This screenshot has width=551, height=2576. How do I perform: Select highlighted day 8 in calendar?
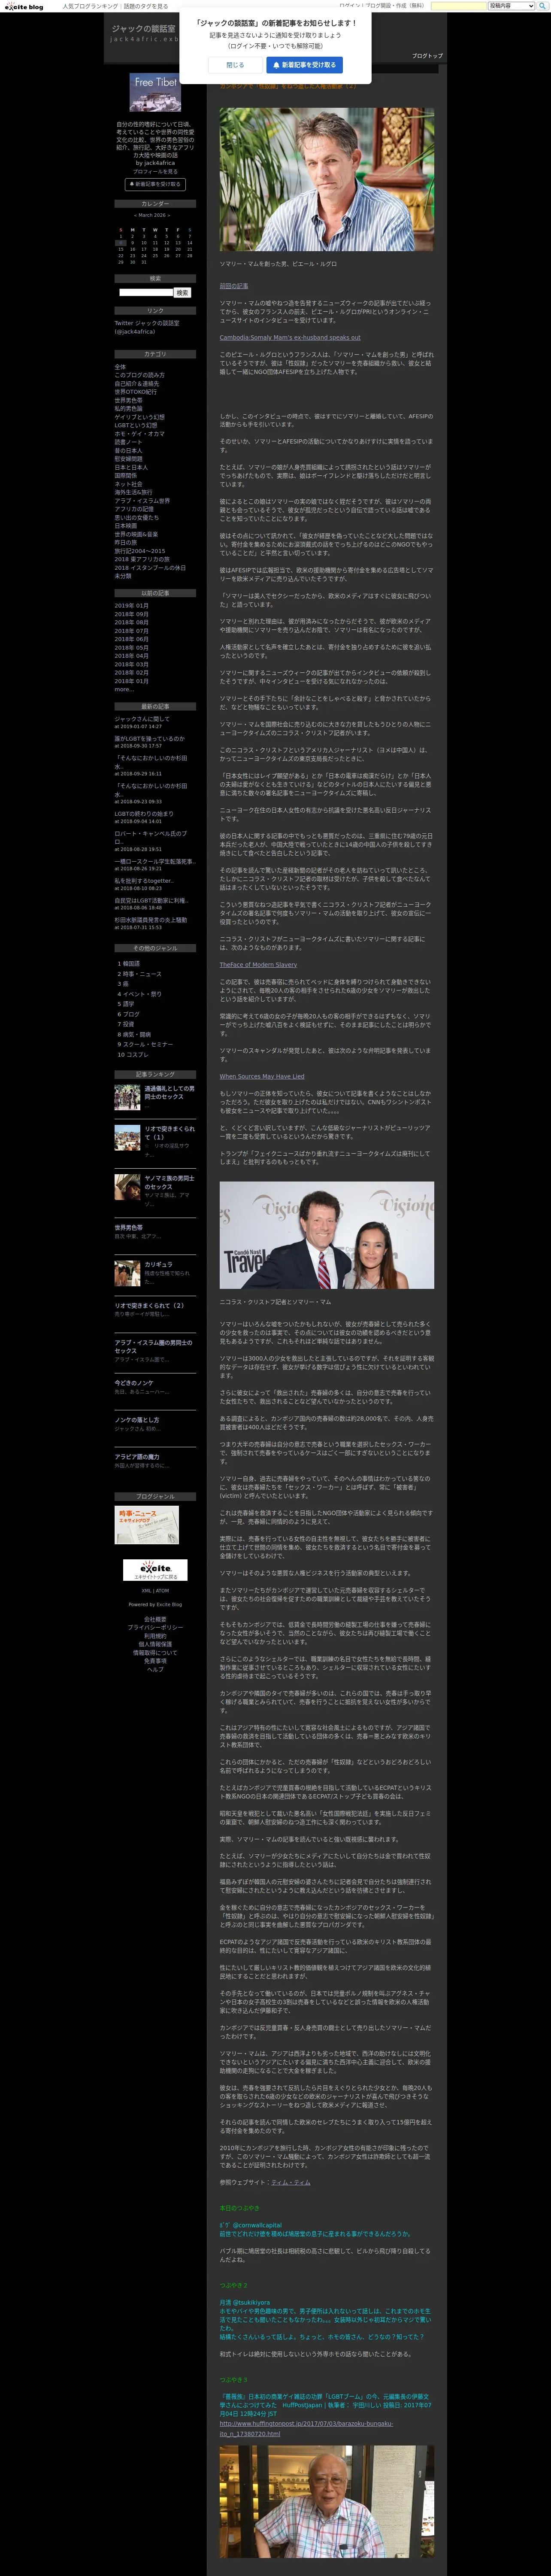tap(120, 243)
